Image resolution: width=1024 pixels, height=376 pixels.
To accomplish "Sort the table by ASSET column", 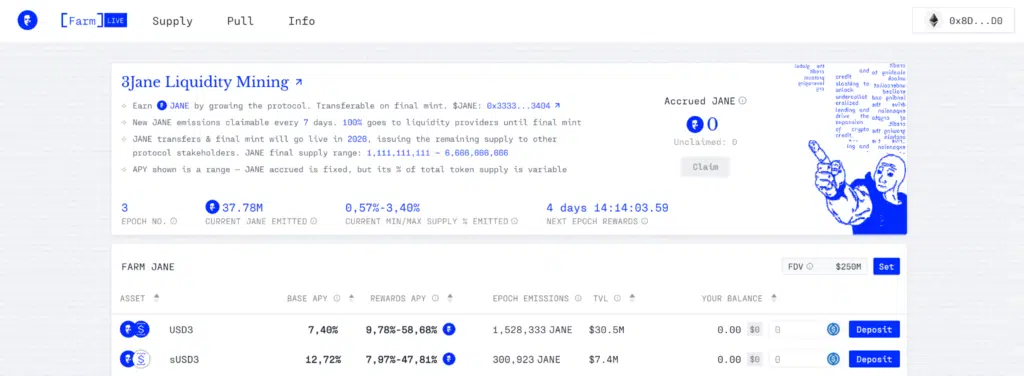I will 156,298.
